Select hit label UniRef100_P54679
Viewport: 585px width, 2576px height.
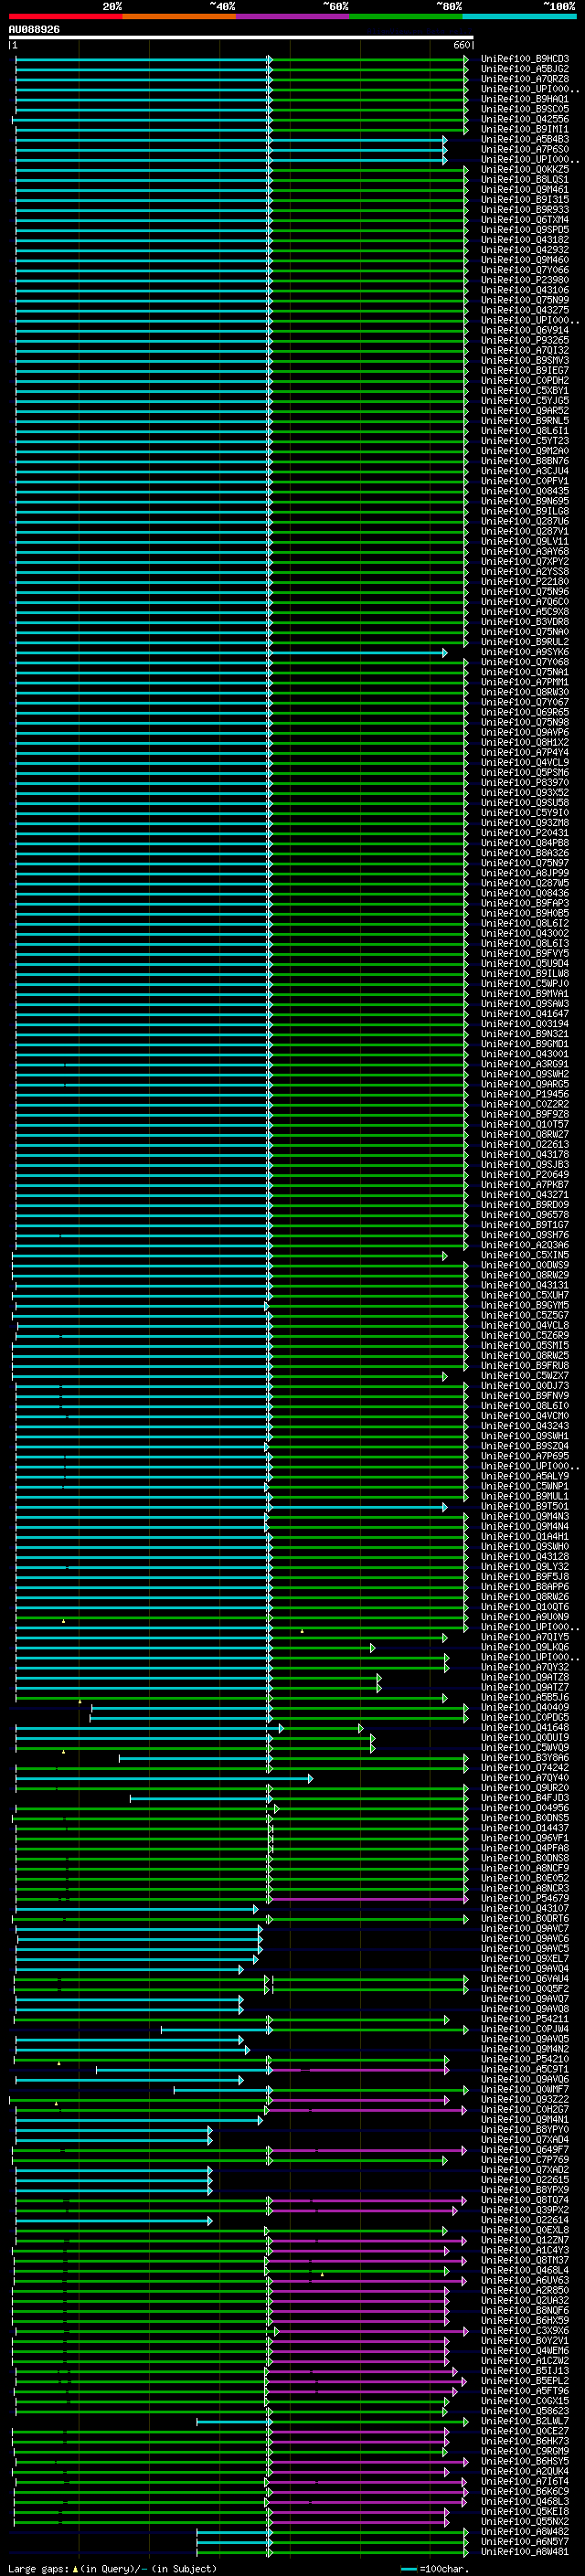pos(525,1899)
